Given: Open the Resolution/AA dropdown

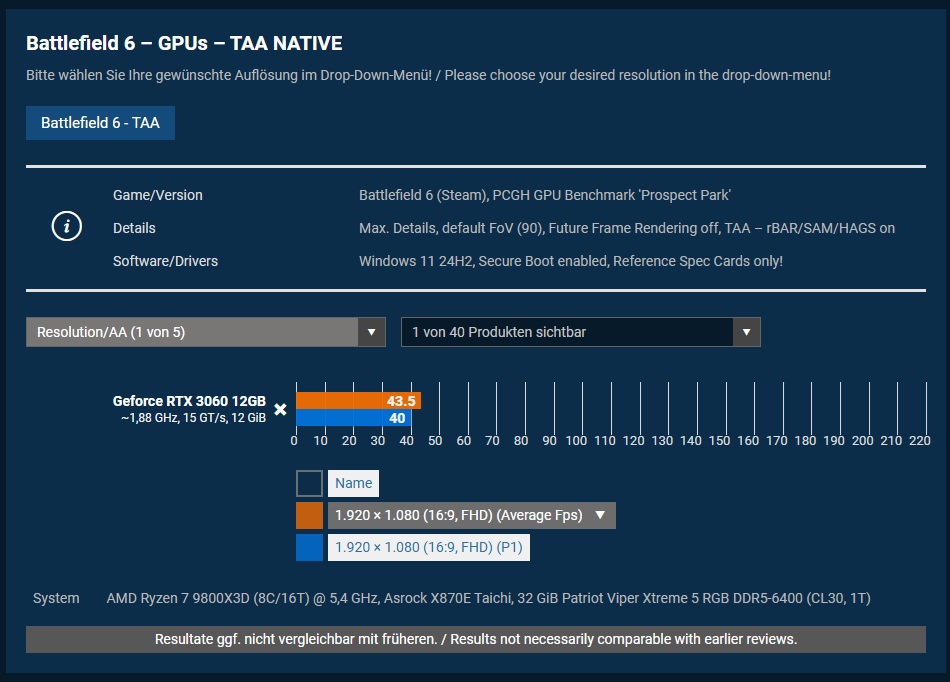Looking at the screenshot, I should (205, 332).
